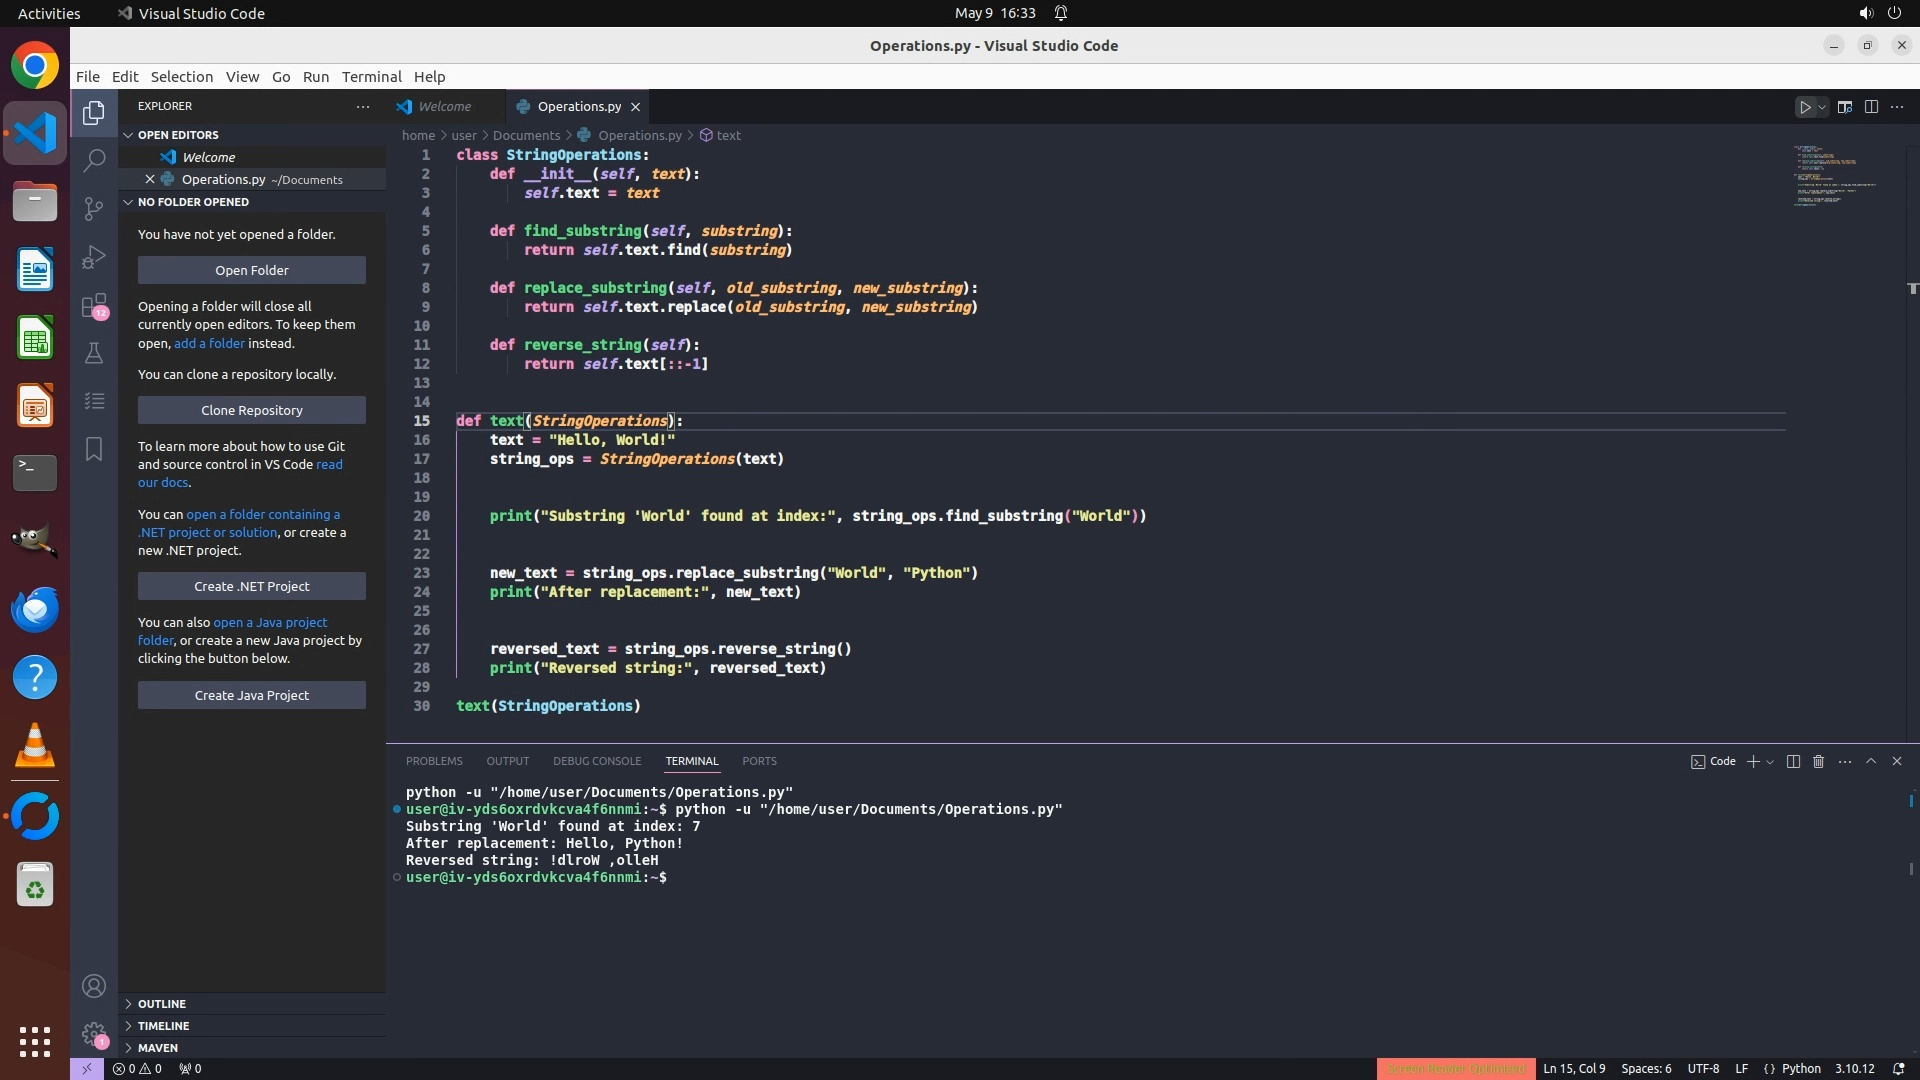Open the Testing flask icon view

point(94,353)
